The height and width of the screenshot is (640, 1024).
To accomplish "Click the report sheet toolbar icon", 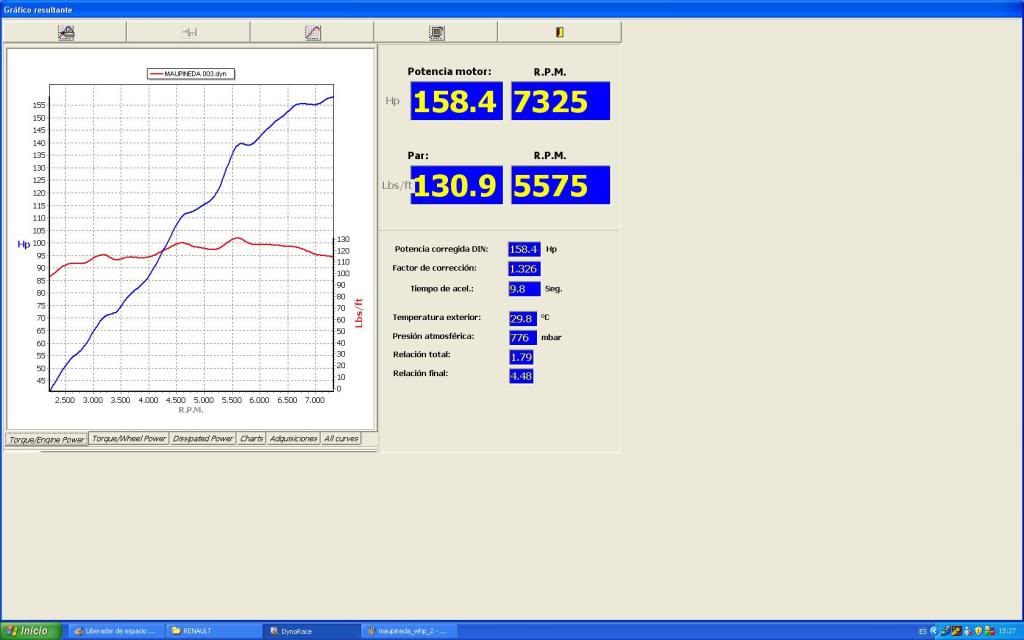I will [436, 32].
